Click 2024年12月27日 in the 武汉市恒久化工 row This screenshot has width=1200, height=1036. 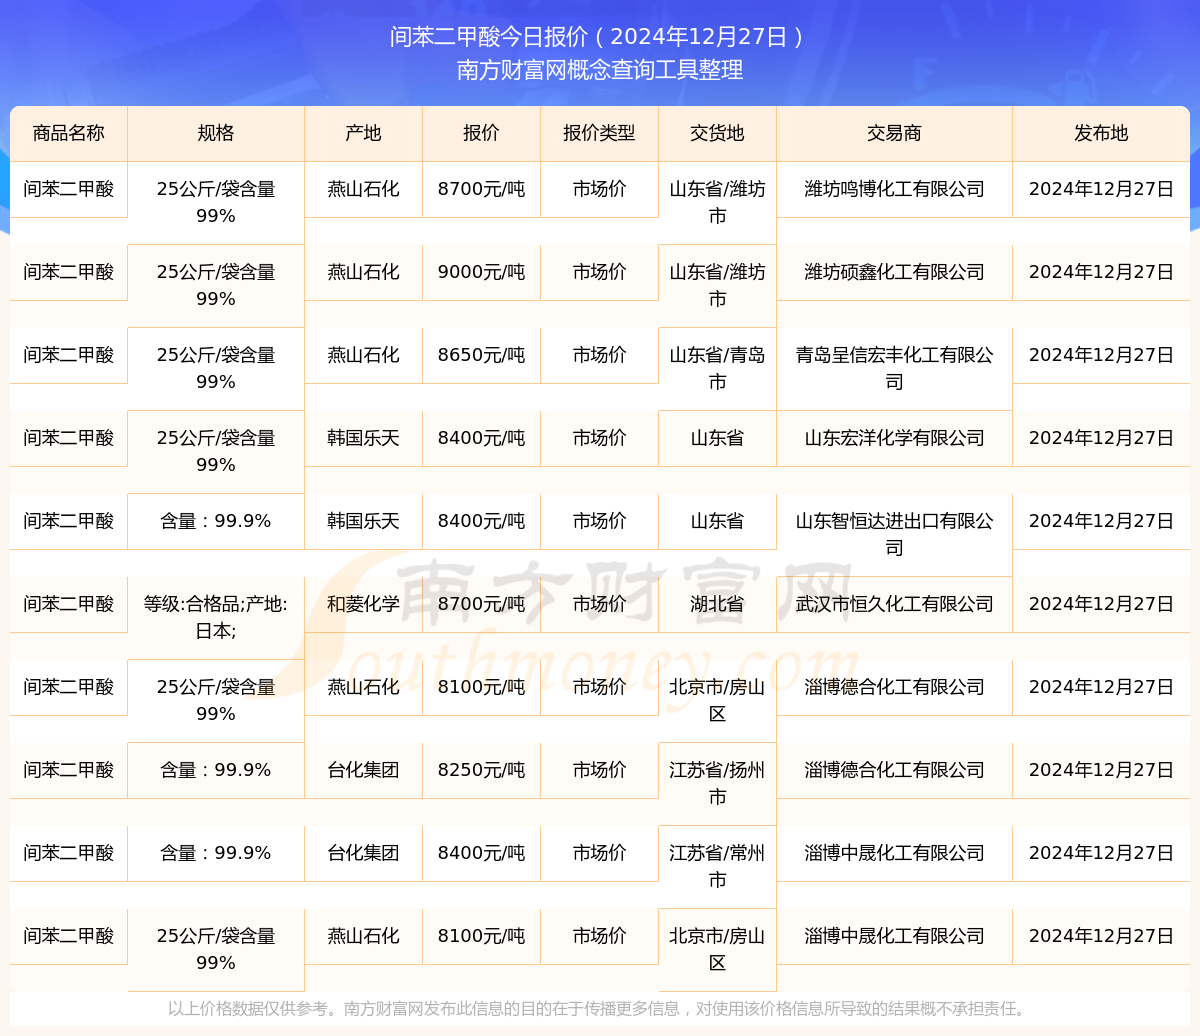pos(1101,604)
